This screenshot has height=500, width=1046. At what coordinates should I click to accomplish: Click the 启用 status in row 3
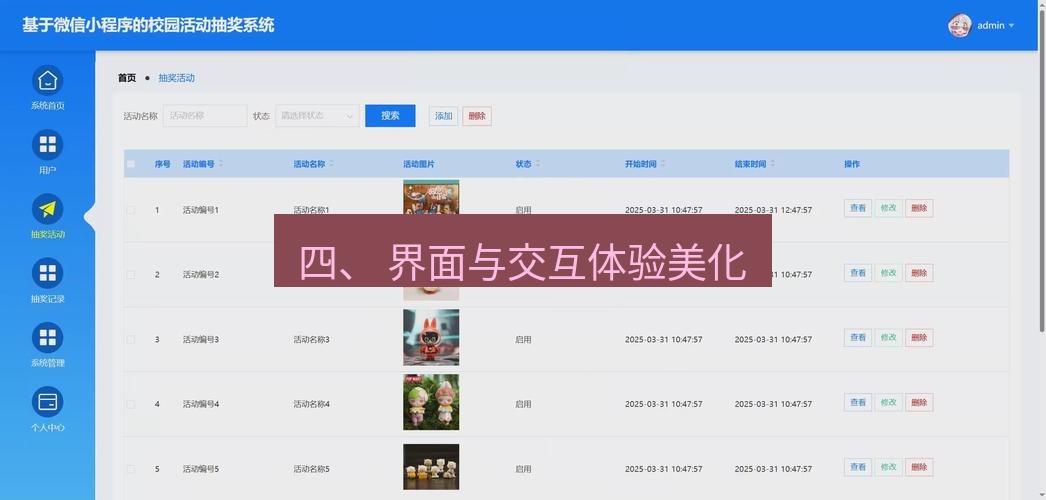click(523, 339)
